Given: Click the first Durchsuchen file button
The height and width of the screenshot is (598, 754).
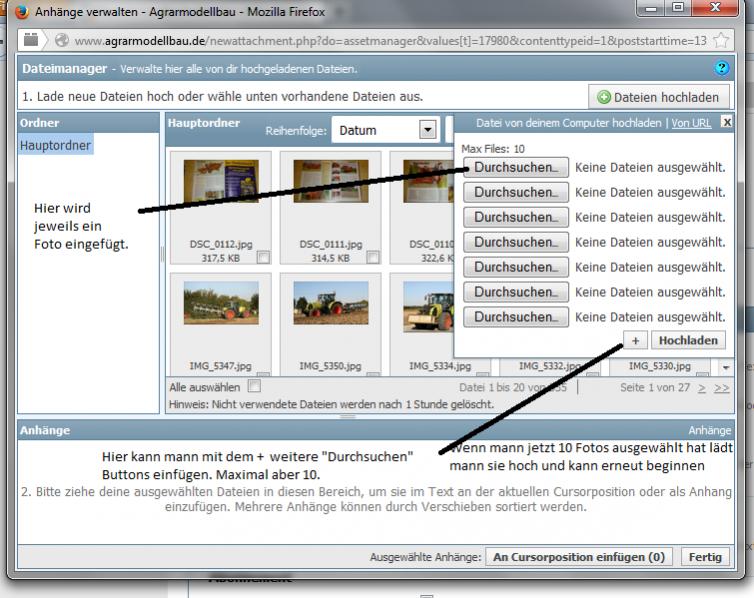Looking at the screenshot, I should click(x=515, y=167).
